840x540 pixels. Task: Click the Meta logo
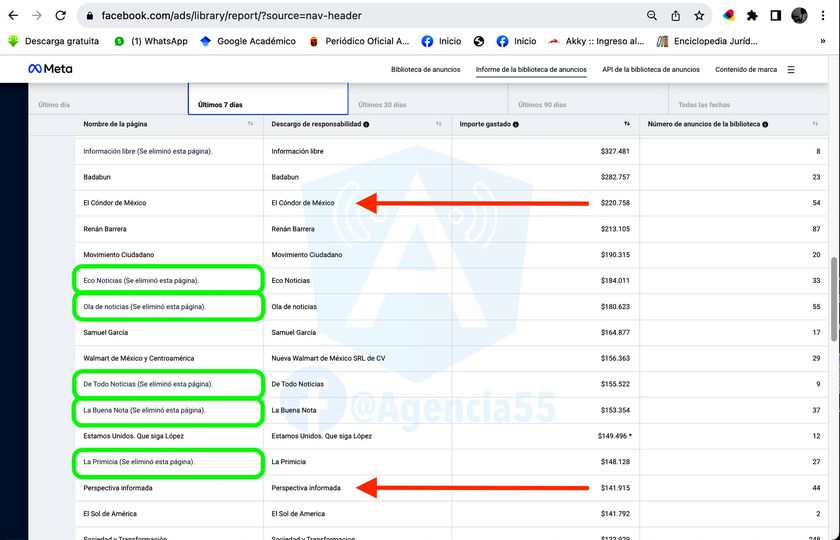50,69
